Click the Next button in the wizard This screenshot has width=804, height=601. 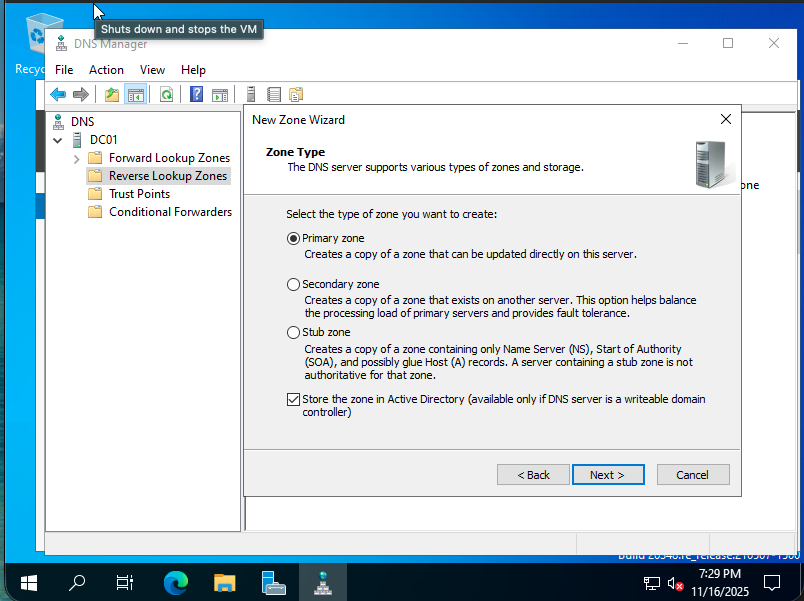point(608,474)
